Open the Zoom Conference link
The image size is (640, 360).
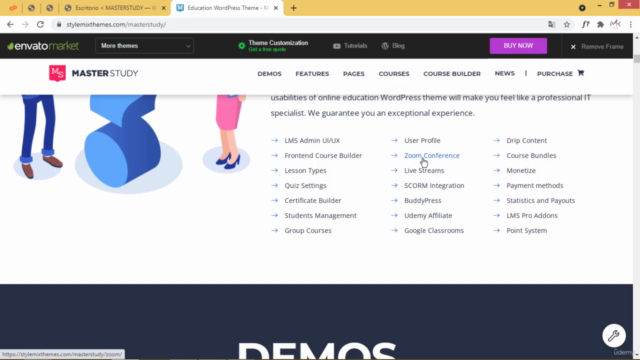tap(432, 156)
